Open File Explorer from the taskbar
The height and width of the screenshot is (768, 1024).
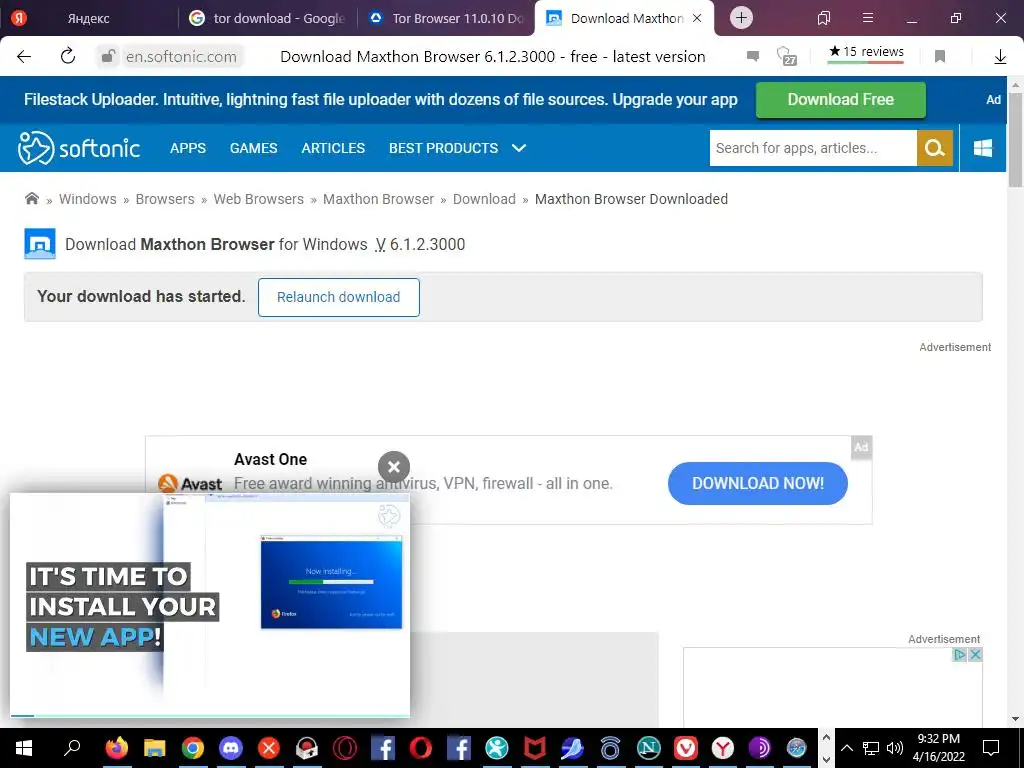click(x=155, y=748)
